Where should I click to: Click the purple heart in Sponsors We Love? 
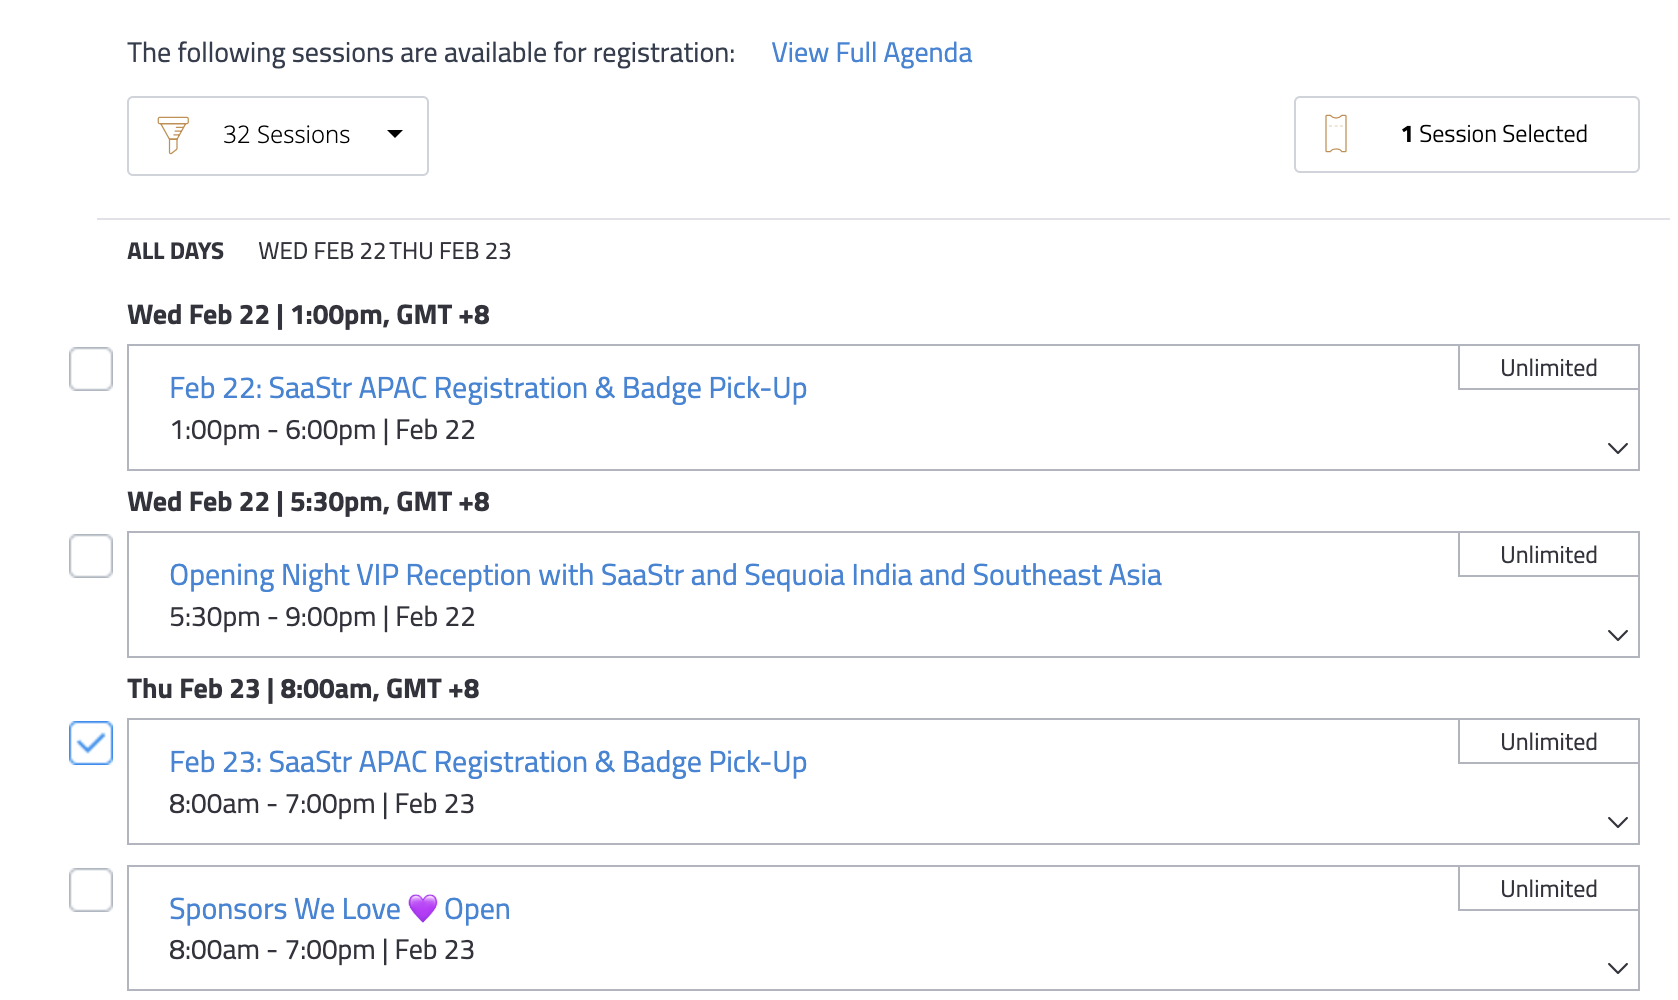tap(423, 908)
